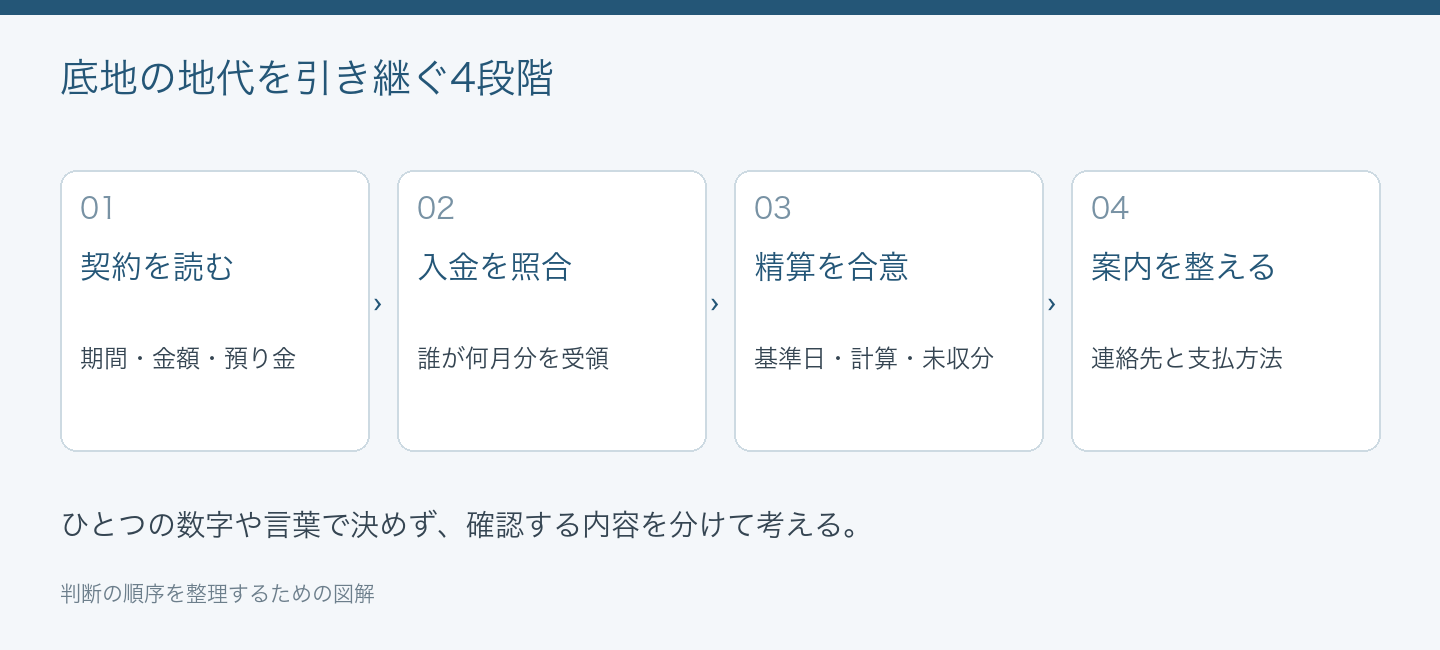Screen dimensions: 1440x650
Task: Click the dark blue top header bar
Action: (720, 7)
